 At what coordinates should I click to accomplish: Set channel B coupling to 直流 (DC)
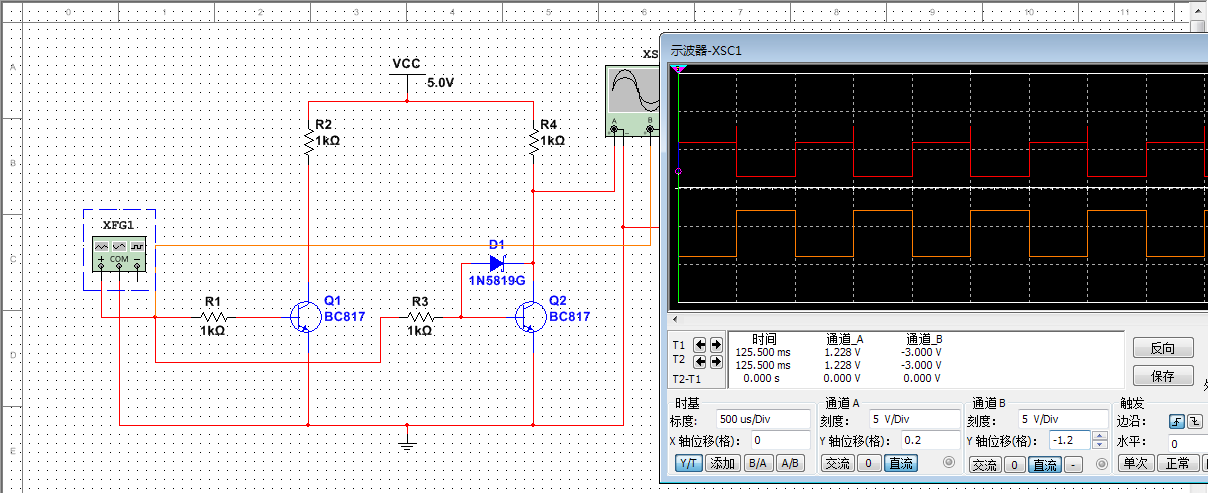click(x=1044, y=465)
